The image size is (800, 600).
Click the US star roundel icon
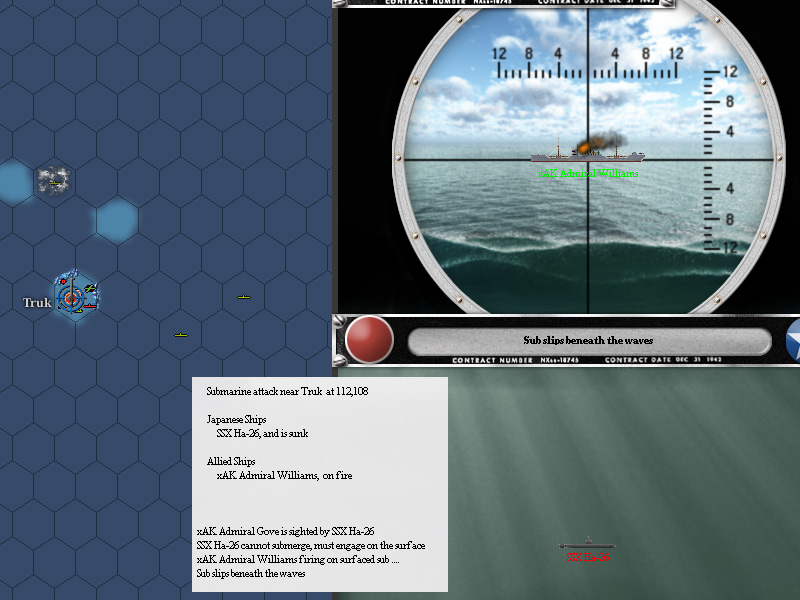(793, 340)
